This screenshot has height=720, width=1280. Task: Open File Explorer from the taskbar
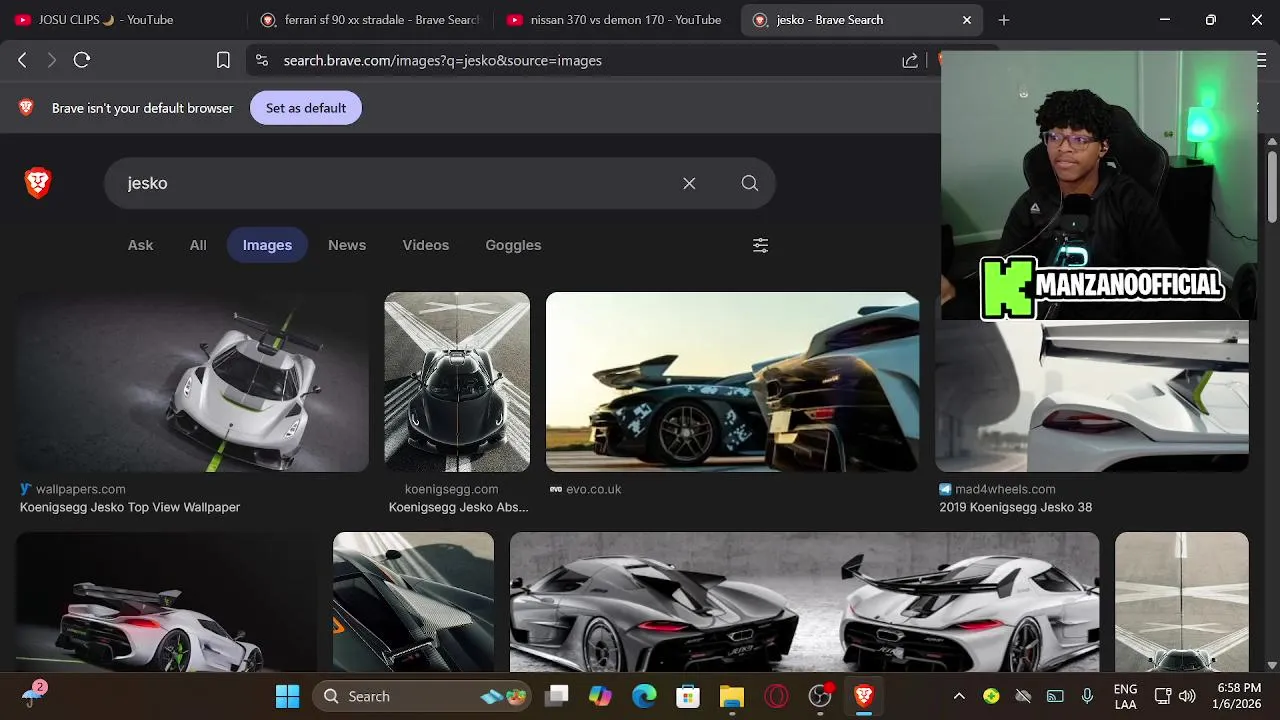tap(732, 696)
